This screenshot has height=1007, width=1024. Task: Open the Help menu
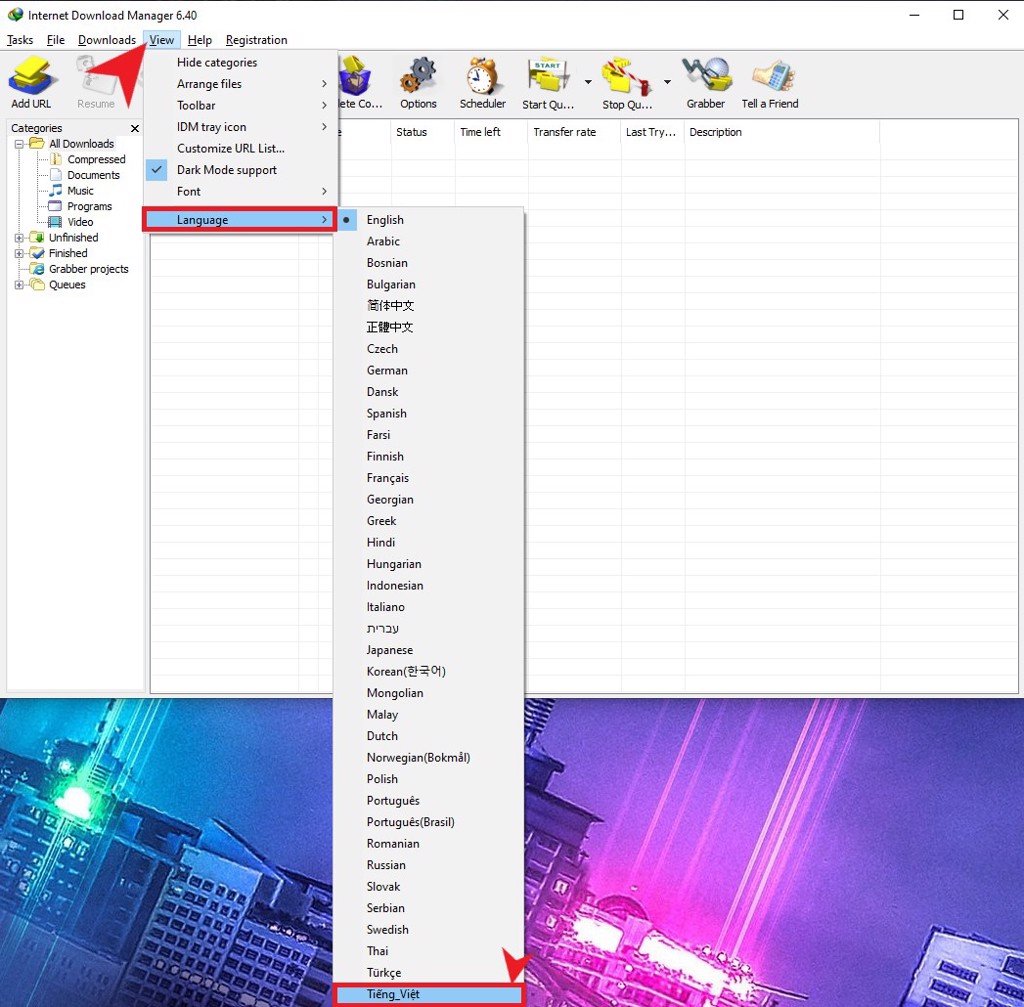[x=199, y=40]
